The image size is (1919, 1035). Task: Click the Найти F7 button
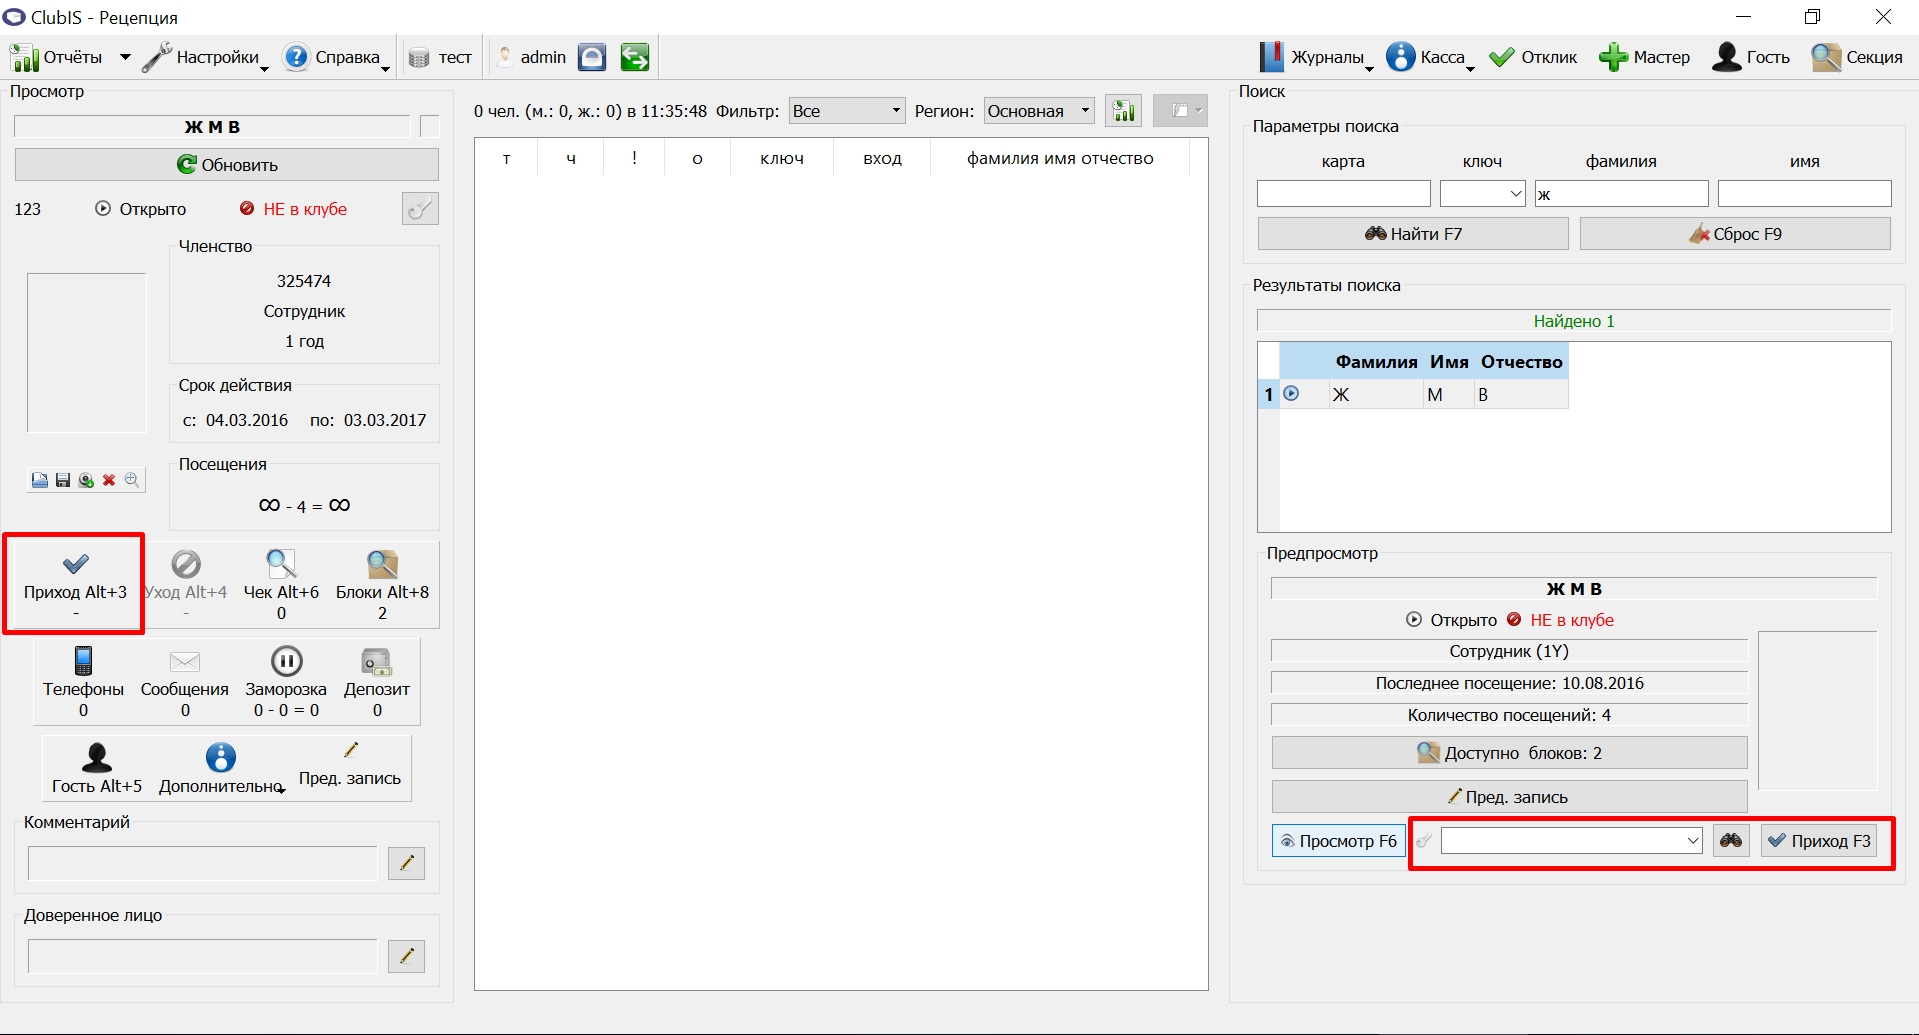tap(1413, 234)
